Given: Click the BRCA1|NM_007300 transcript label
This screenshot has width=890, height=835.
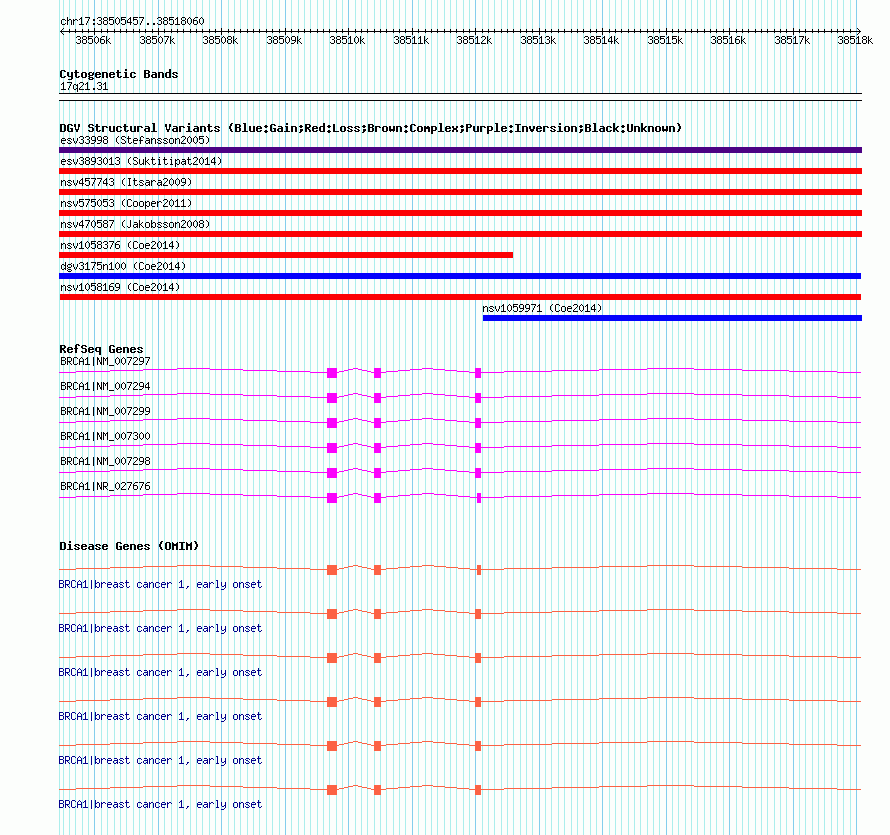Looking at the screenshot, I should click(106, 436).
